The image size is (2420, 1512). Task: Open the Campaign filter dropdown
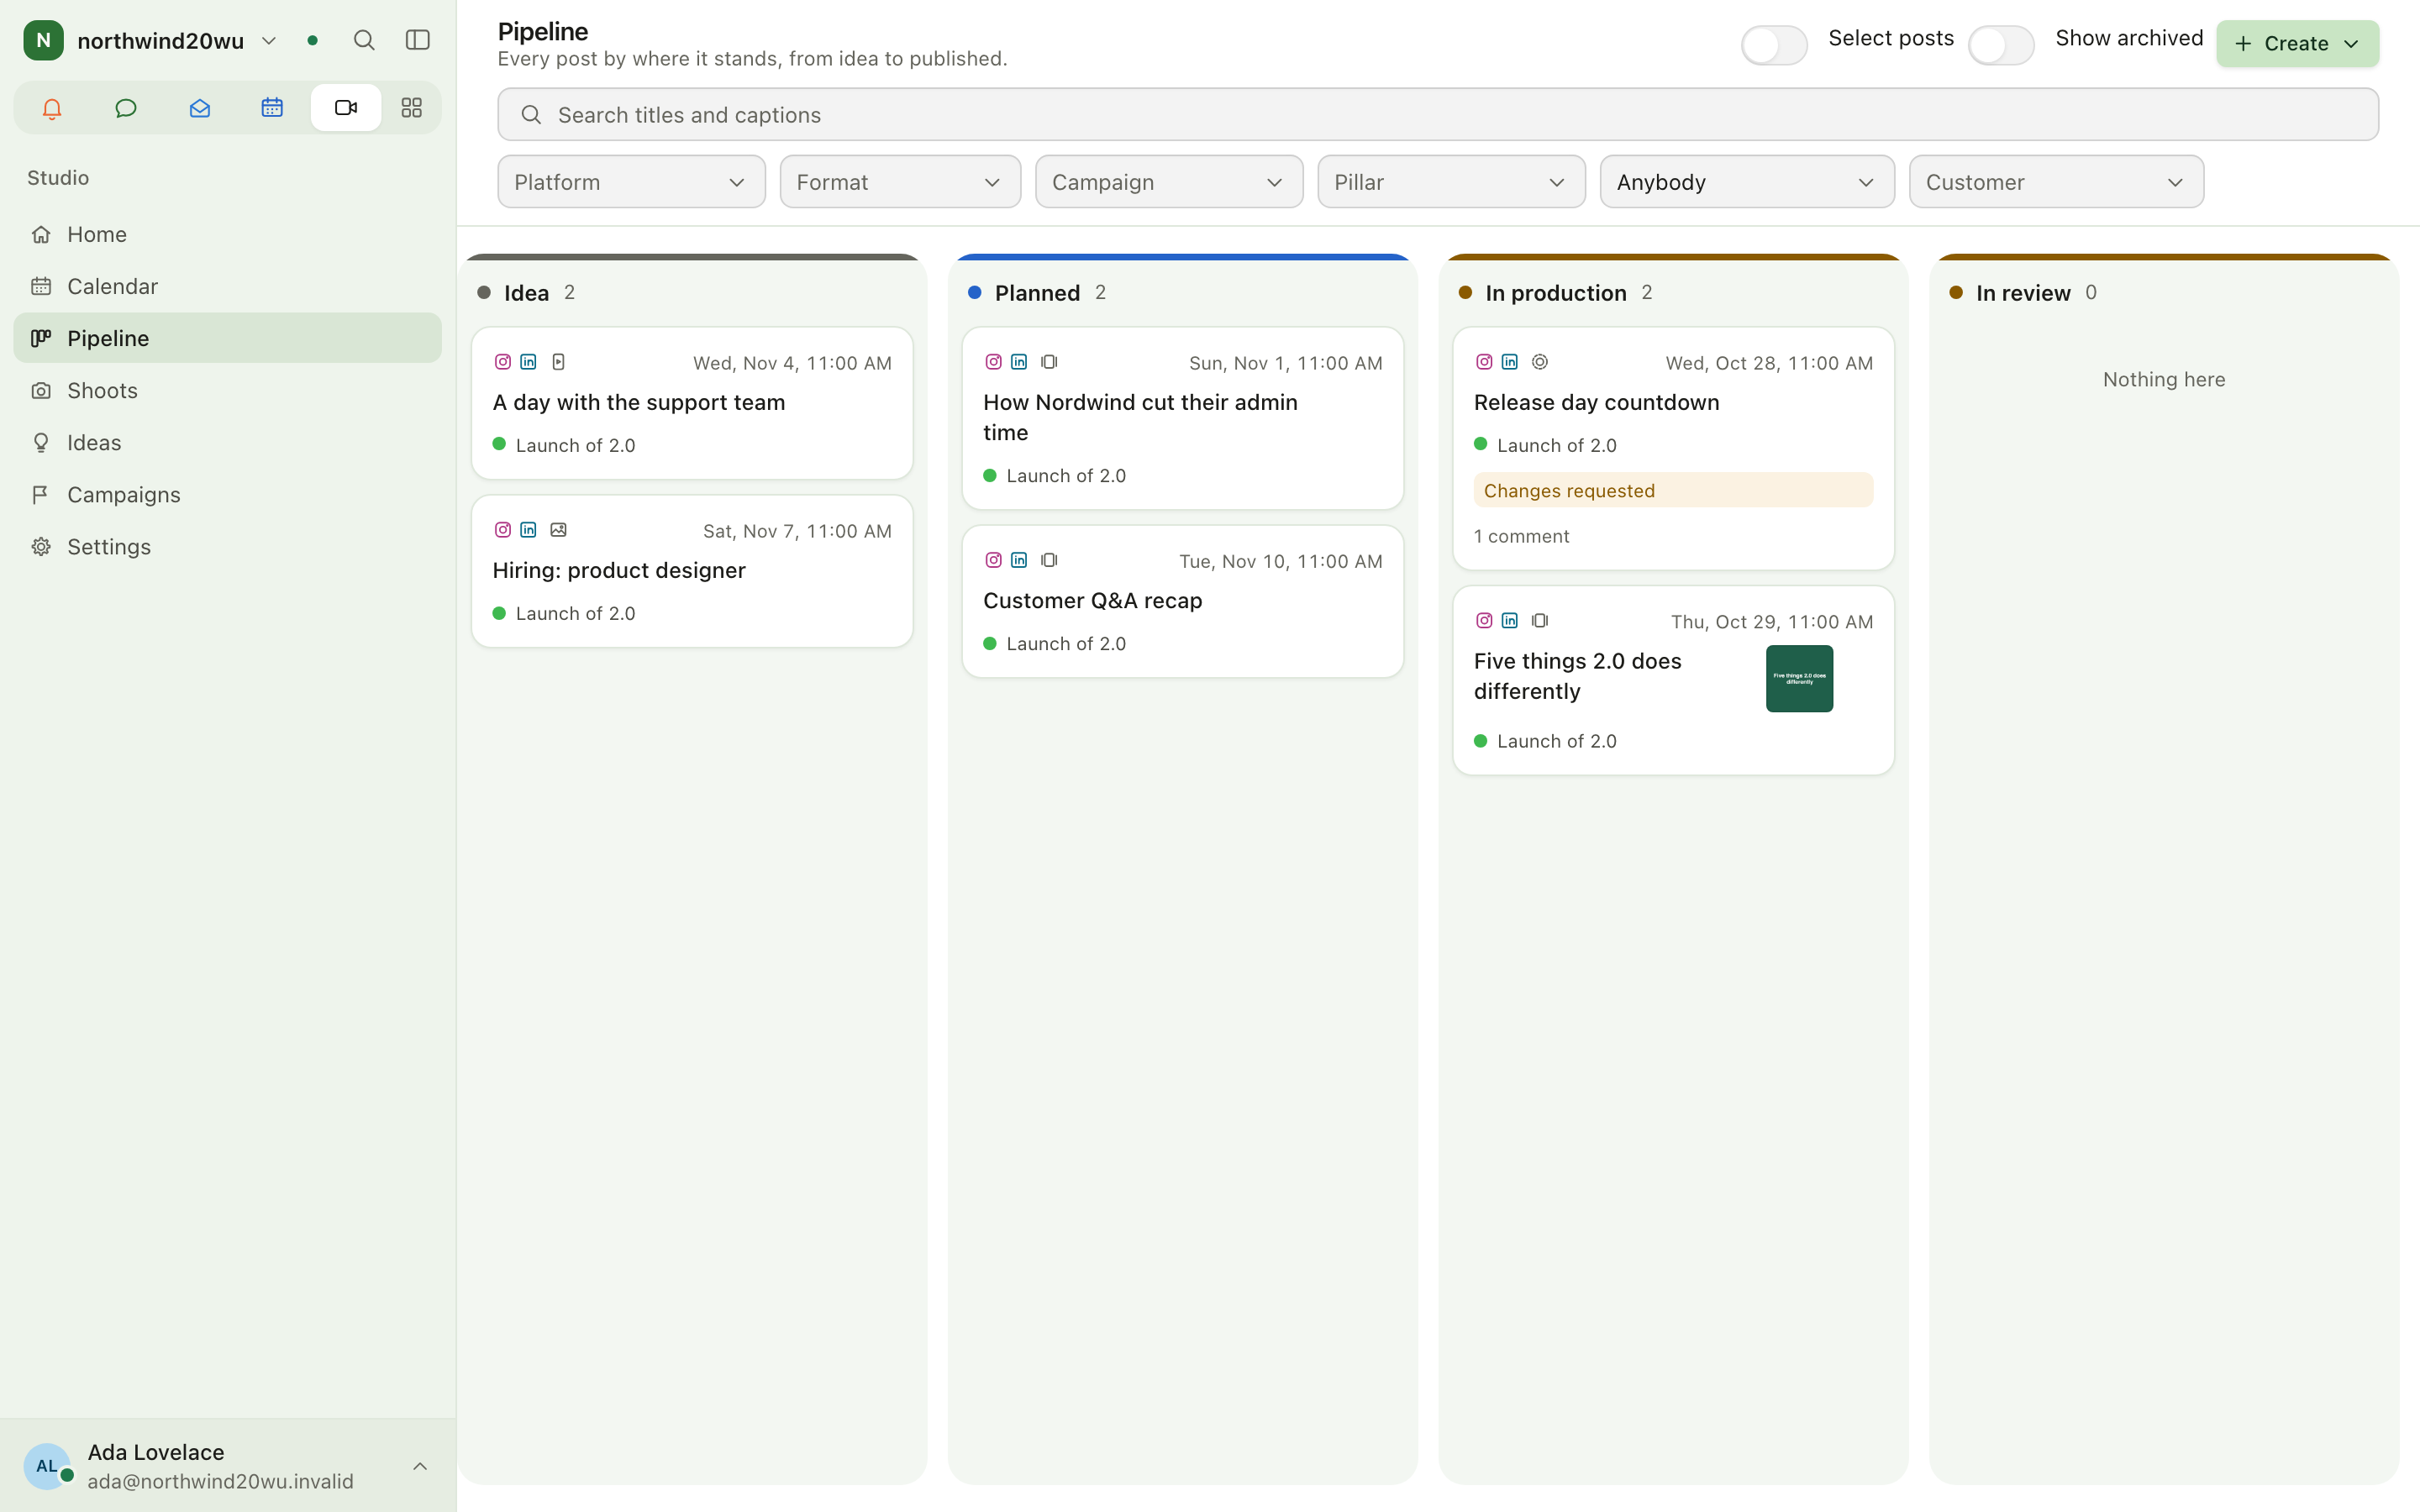(1169, 182)
